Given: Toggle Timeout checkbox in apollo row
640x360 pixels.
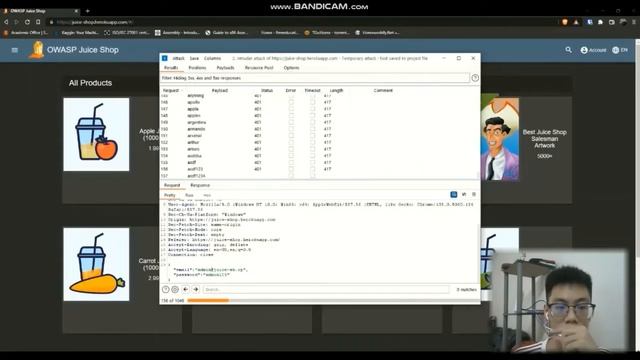Looking at the screenshot, I should [312, 102].
